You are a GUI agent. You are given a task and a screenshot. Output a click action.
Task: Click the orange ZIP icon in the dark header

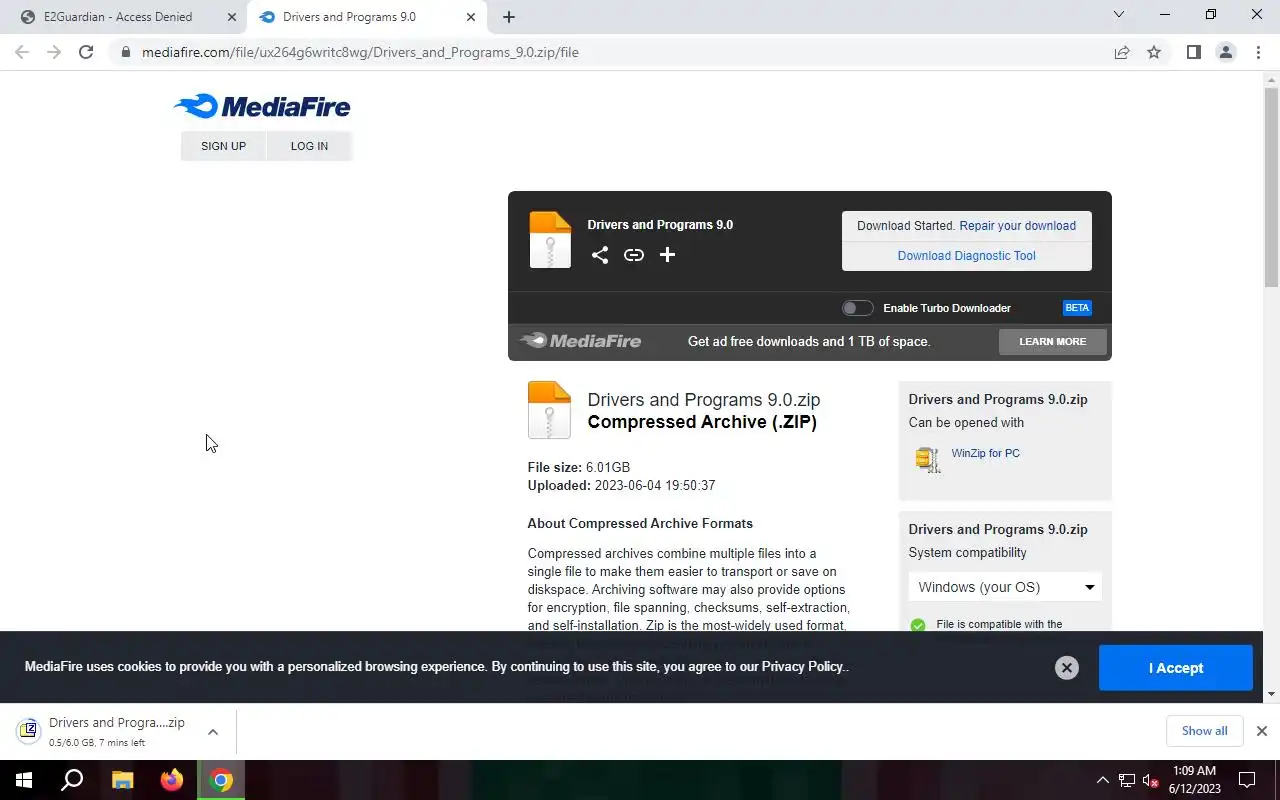(x=550, y=240)
